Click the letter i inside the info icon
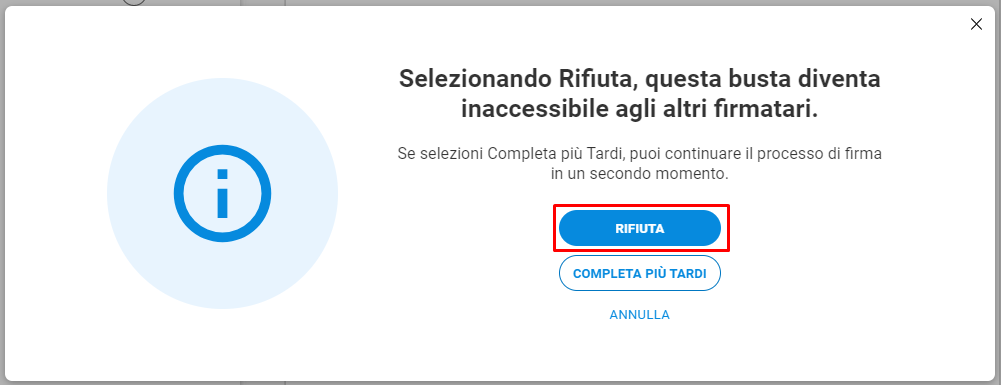Image resolution: width=1001 pixels, height=385 pixels. point(222,193)
